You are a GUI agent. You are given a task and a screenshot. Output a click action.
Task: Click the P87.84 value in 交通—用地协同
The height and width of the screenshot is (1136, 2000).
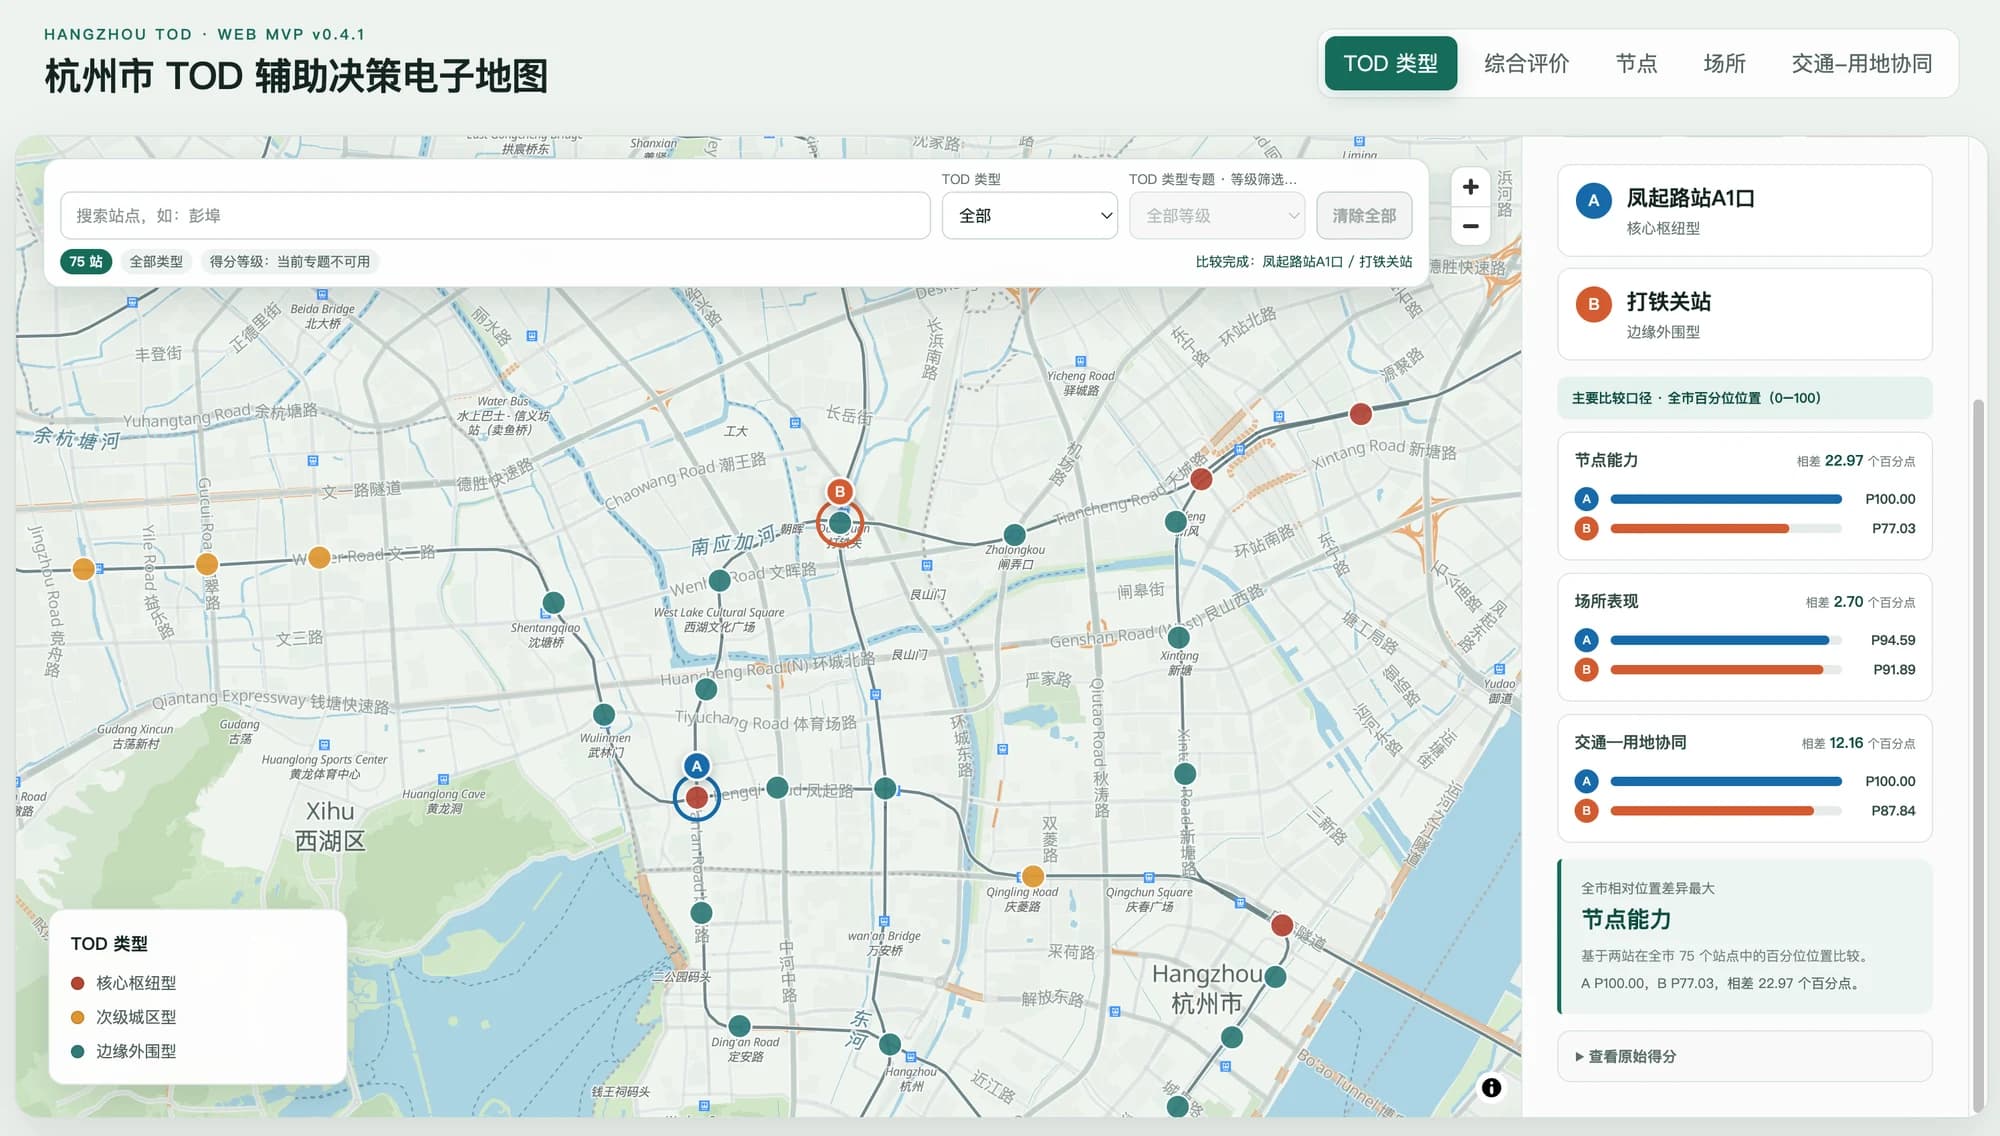click(x=1893, y=810)
